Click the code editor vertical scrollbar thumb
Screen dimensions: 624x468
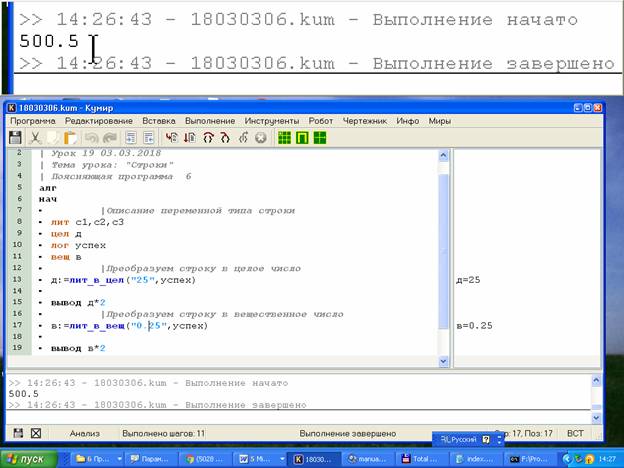444,251
